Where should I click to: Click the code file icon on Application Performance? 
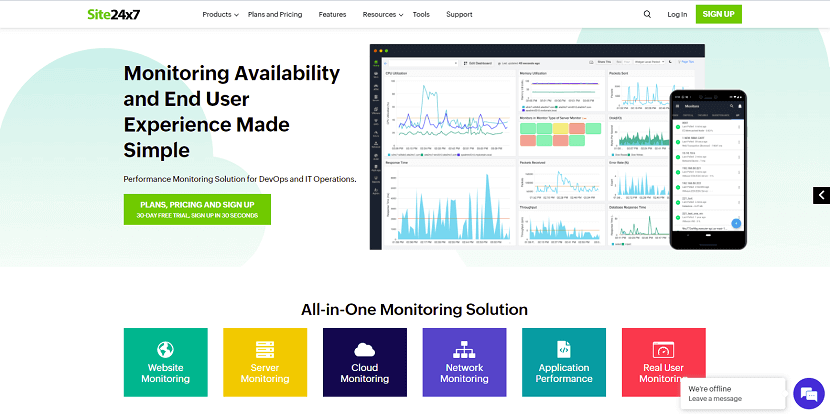pyautogui.click(x=564, y=349)
